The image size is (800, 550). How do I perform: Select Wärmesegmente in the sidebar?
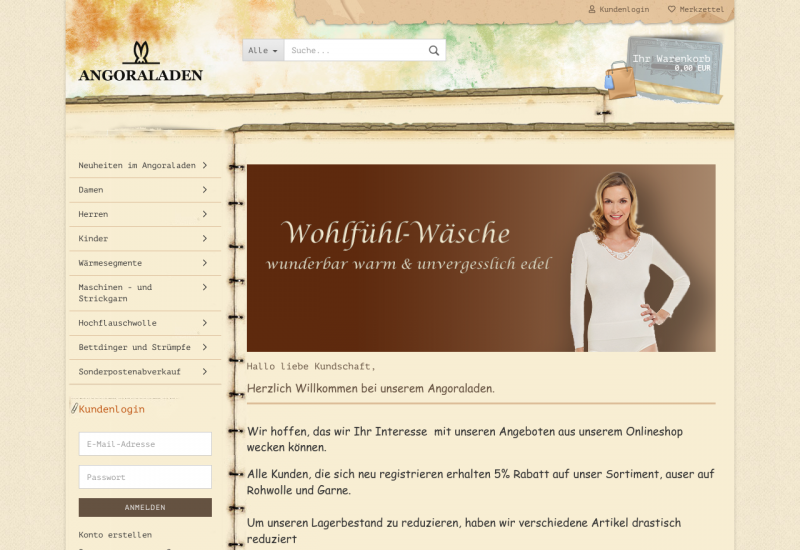click(110, 263)
